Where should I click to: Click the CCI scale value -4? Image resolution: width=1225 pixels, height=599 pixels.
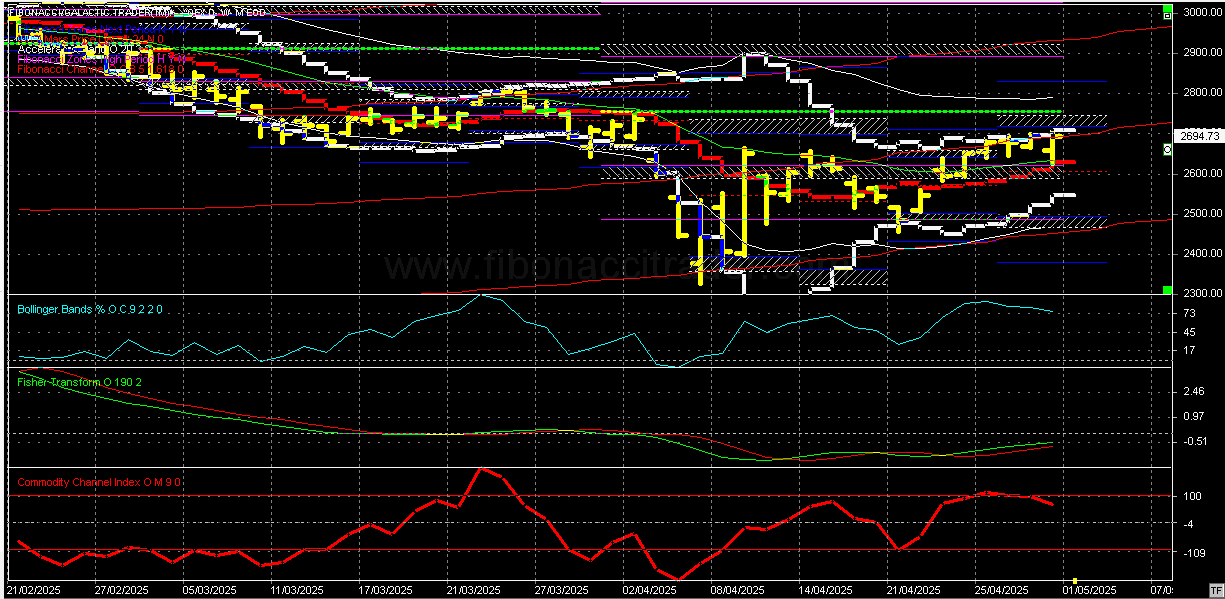(1189, 524)
